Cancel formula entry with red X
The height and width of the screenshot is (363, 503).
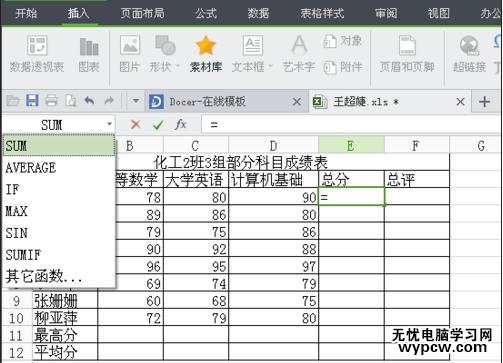click(135, 125)
